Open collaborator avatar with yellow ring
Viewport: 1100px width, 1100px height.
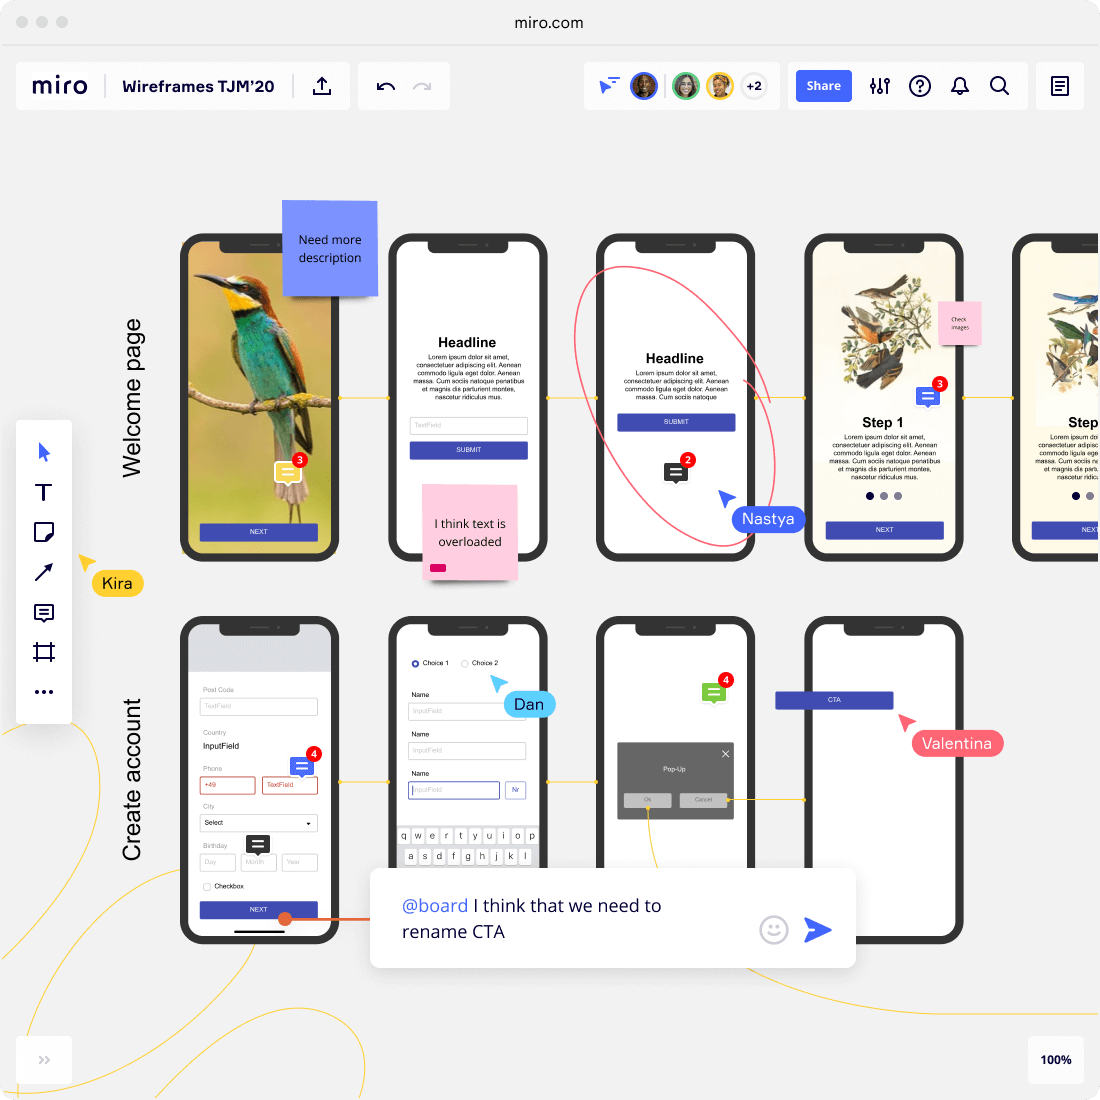[x=720, y=86]
